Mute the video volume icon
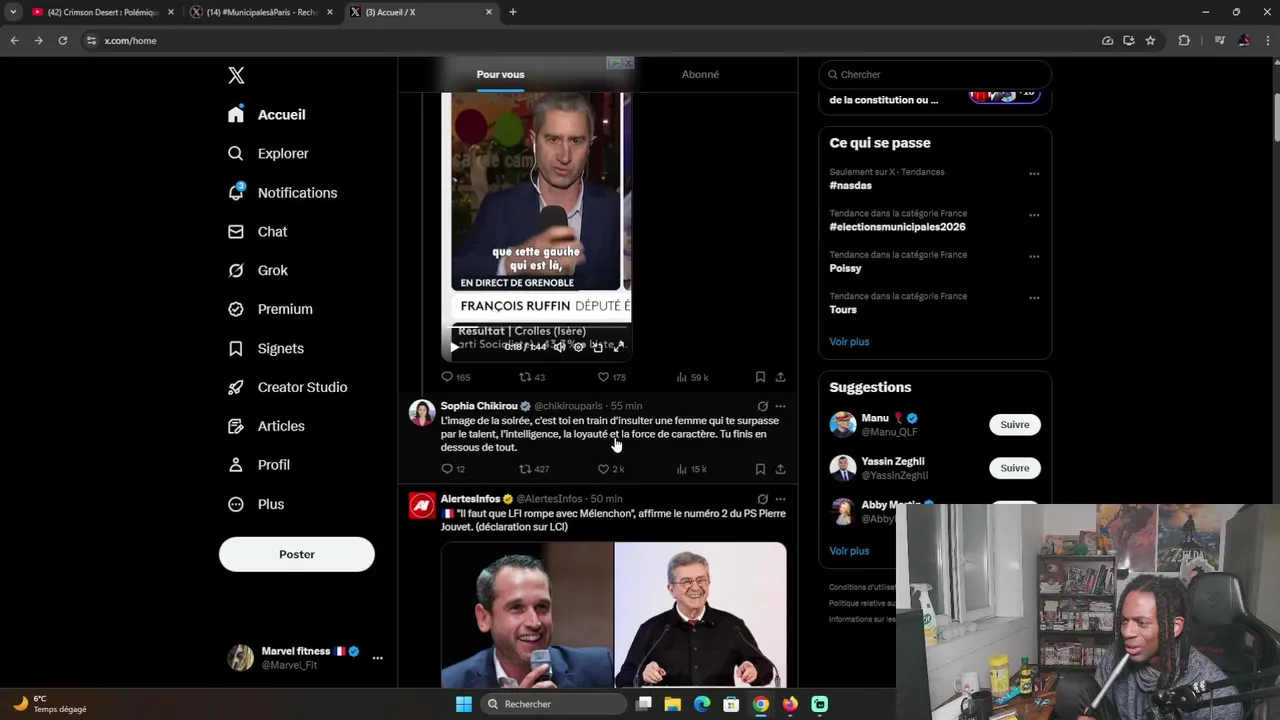Image resolution: width=1280 pixels, height=720 pixels. [x=559, y=347]
